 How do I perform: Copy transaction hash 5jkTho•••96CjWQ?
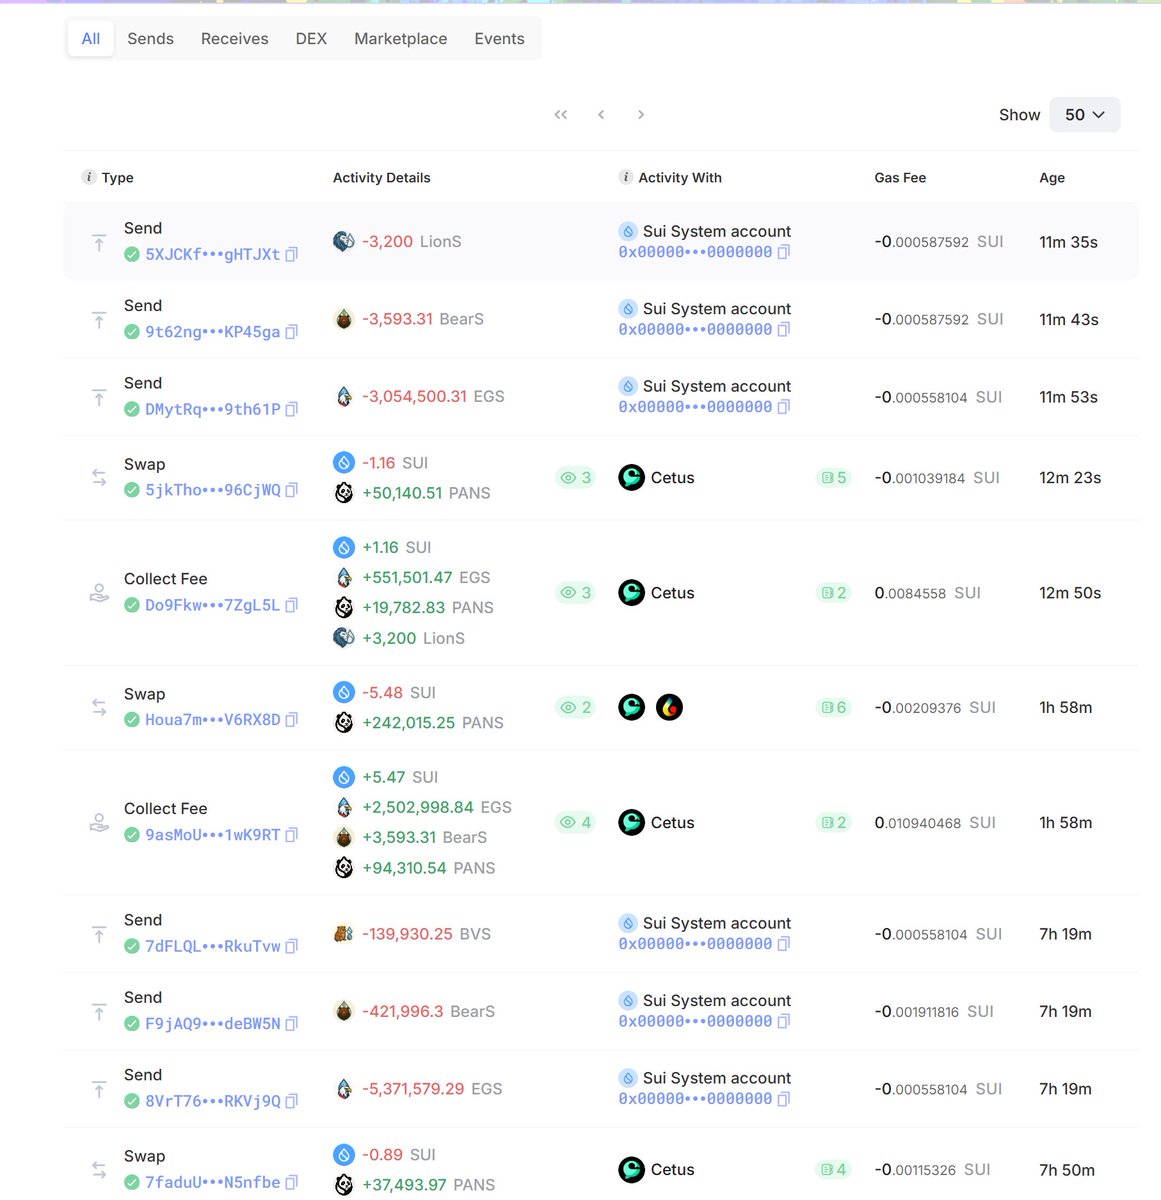pyautogui.click(x=292, y=490)
